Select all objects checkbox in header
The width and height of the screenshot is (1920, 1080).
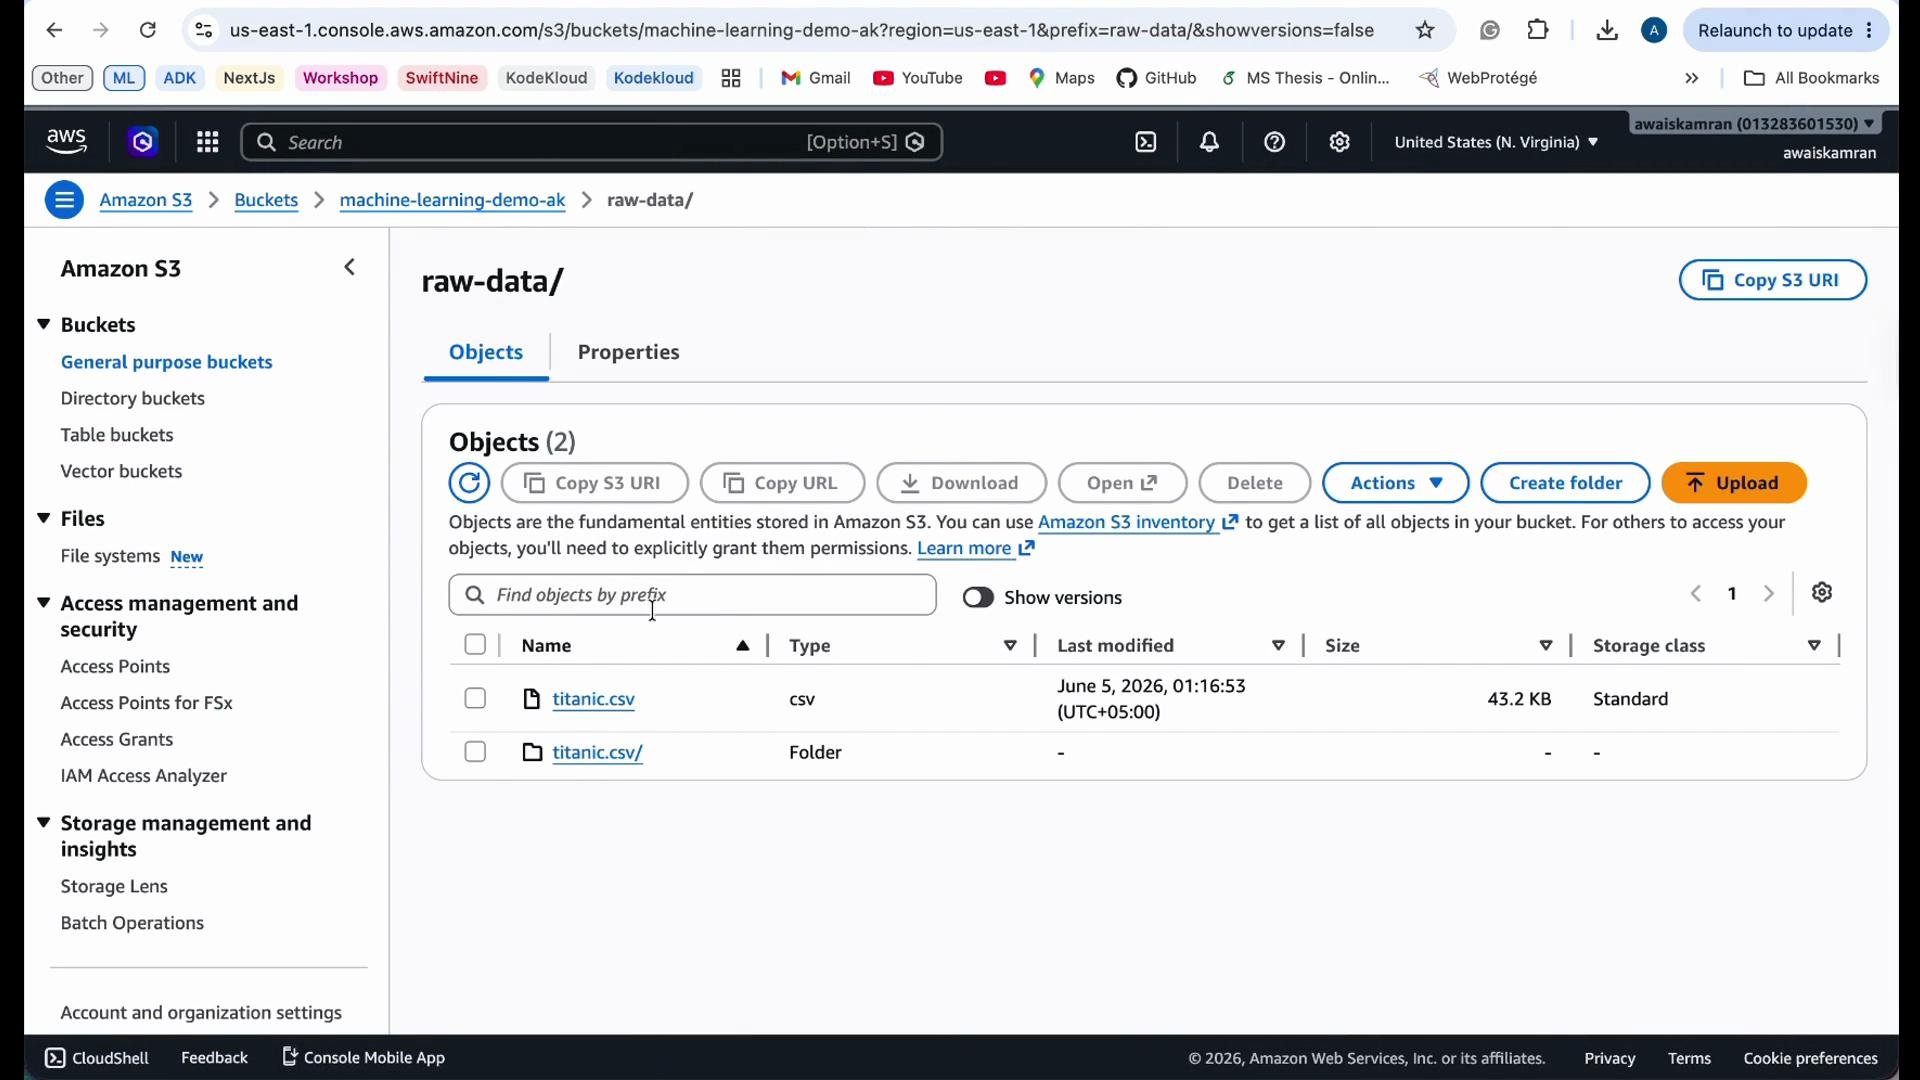(x=476, y=646)
